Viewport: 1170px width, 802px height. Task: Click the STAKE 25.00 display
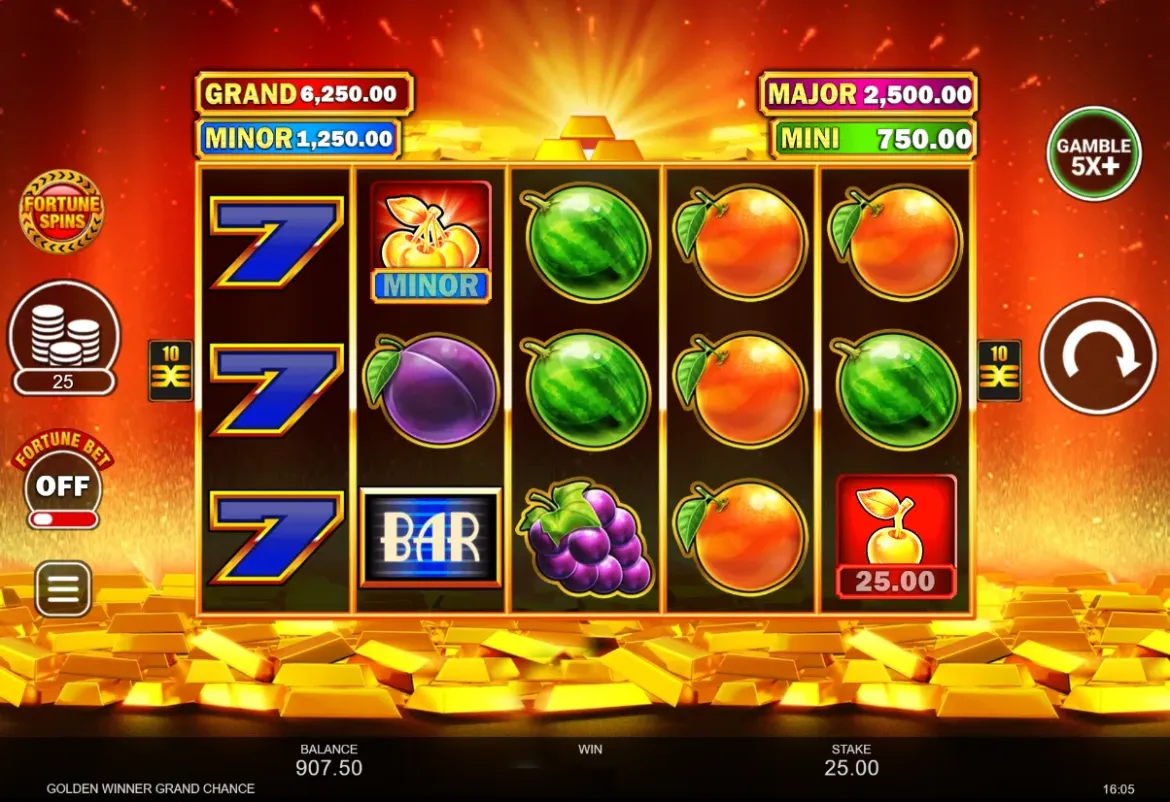[x=851, y=760]
